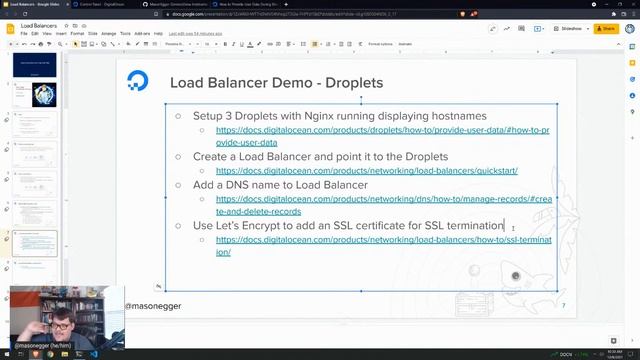Open the text align dropdown

290,44
